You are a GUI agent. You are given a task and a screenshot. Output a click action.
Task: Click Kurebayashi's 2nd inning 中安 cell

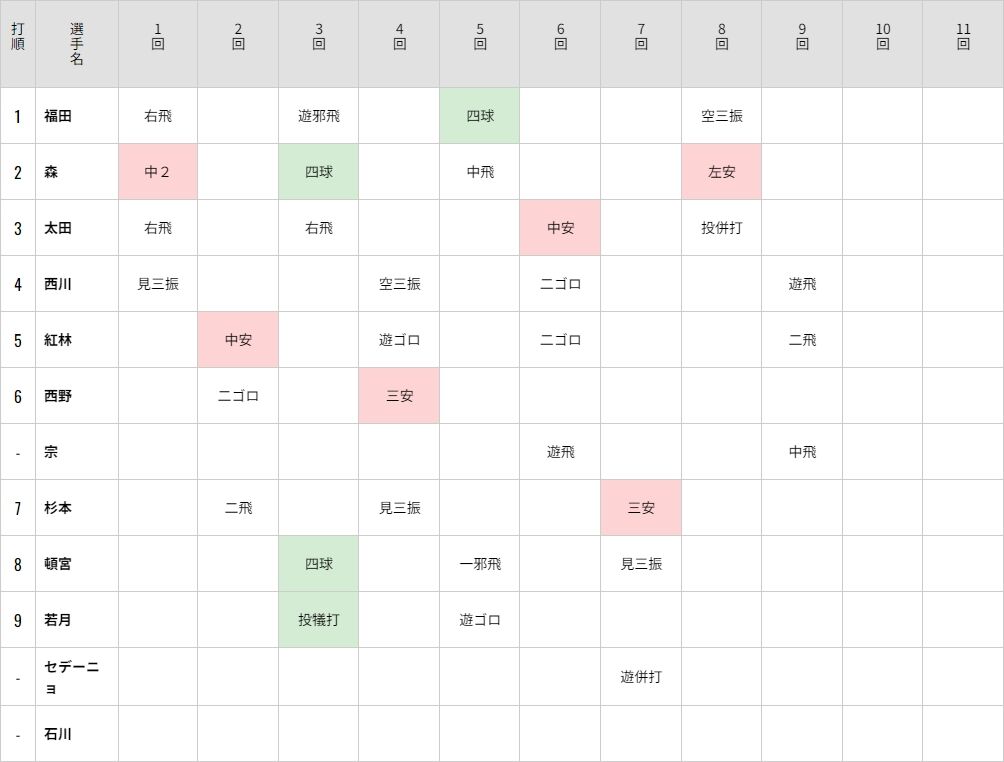(238, 340)
